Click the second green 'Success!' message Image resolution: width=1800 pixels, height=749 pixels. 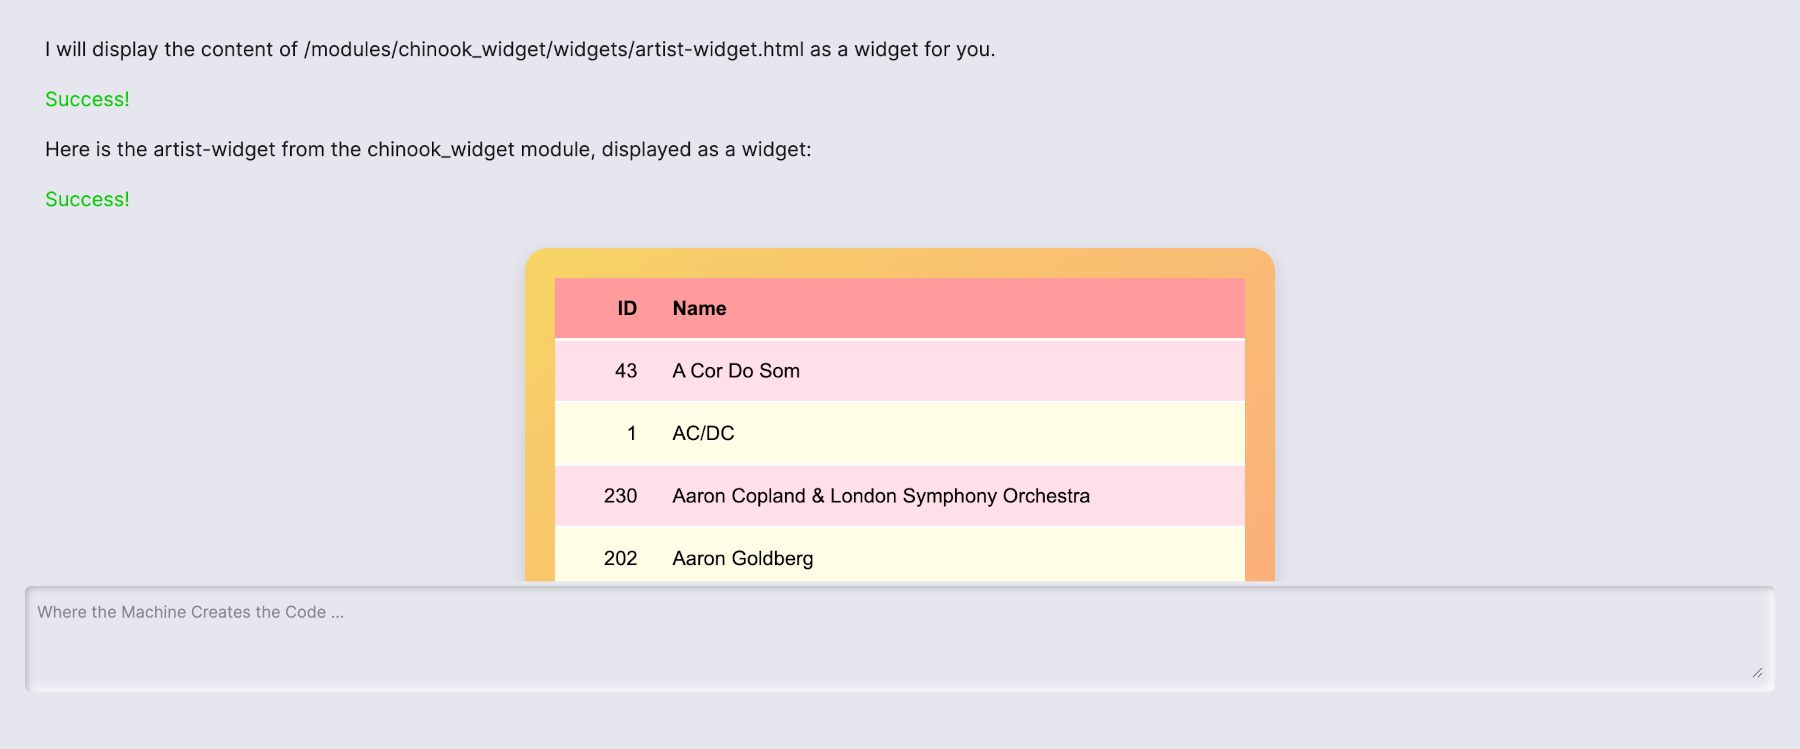point(87,199)
